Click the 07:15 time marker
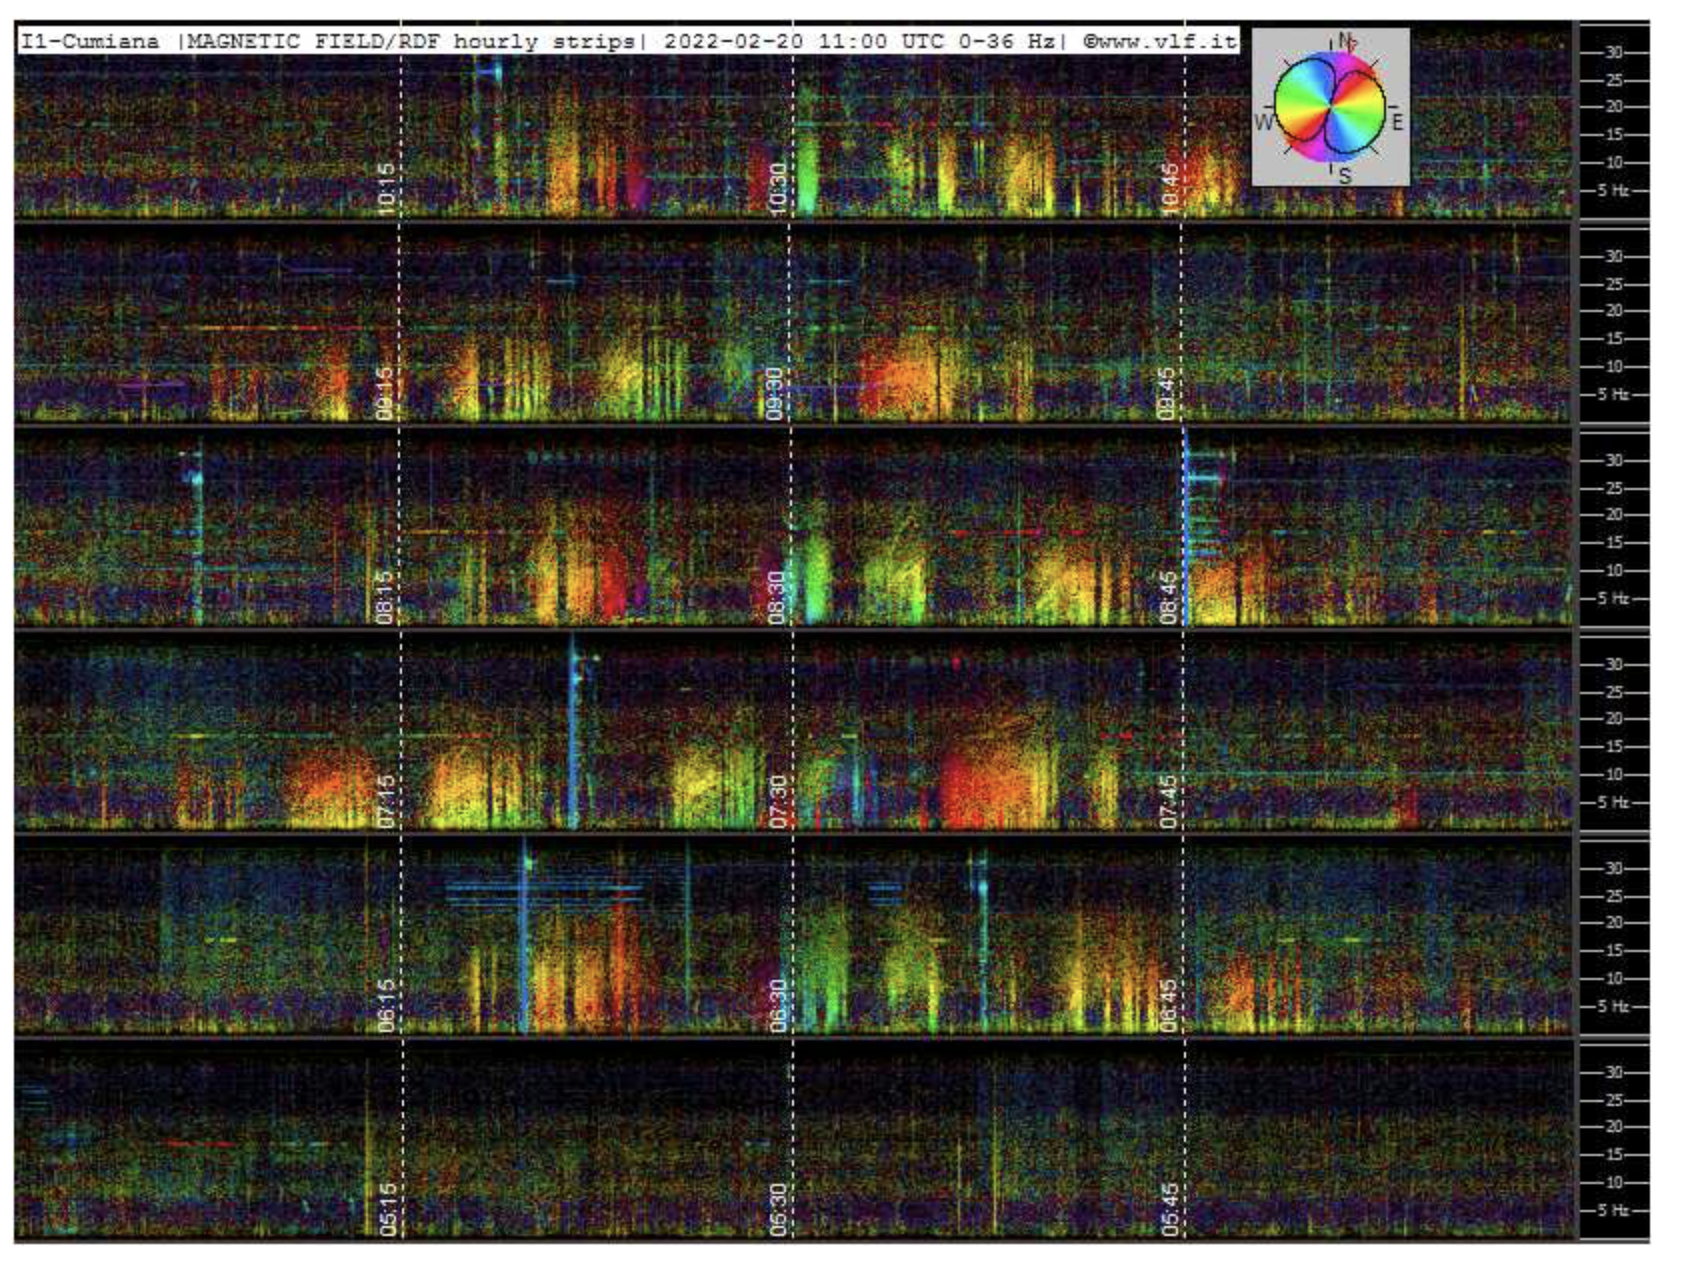The image size is (1702, 1272). click(x=387, y=801)
